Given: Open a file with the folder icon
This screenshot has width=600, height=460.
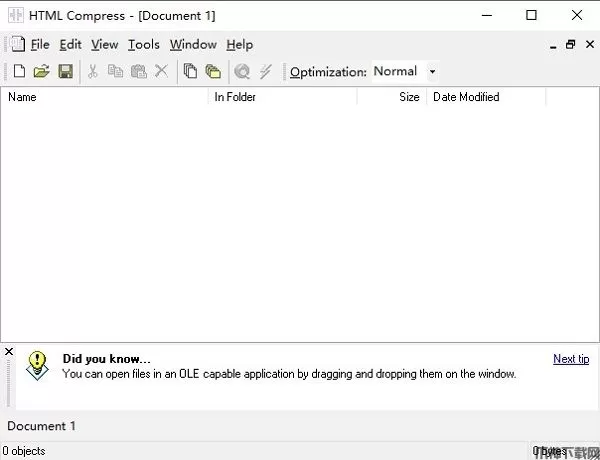Looking at the screenshot, I should tap(42, 71).
